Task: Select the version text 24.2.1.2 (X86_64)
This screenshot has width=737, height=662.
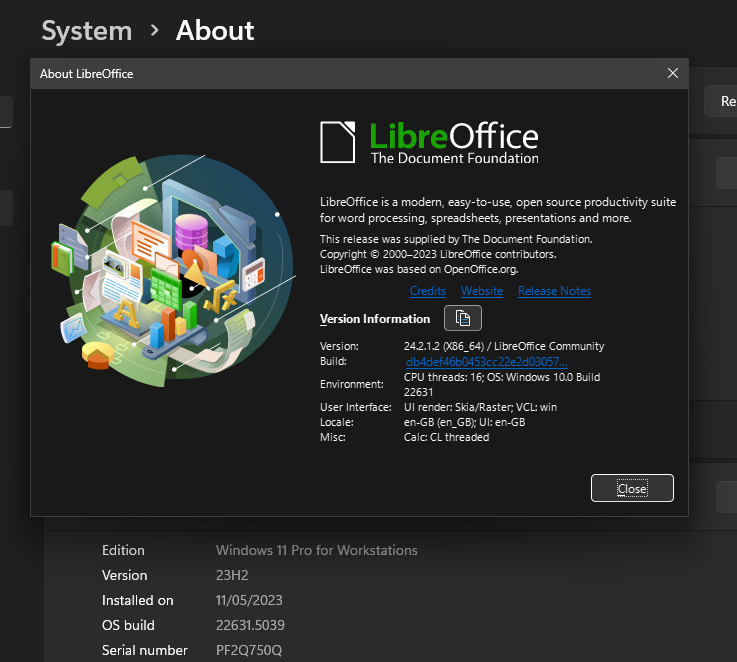Action: pos(444,346)
